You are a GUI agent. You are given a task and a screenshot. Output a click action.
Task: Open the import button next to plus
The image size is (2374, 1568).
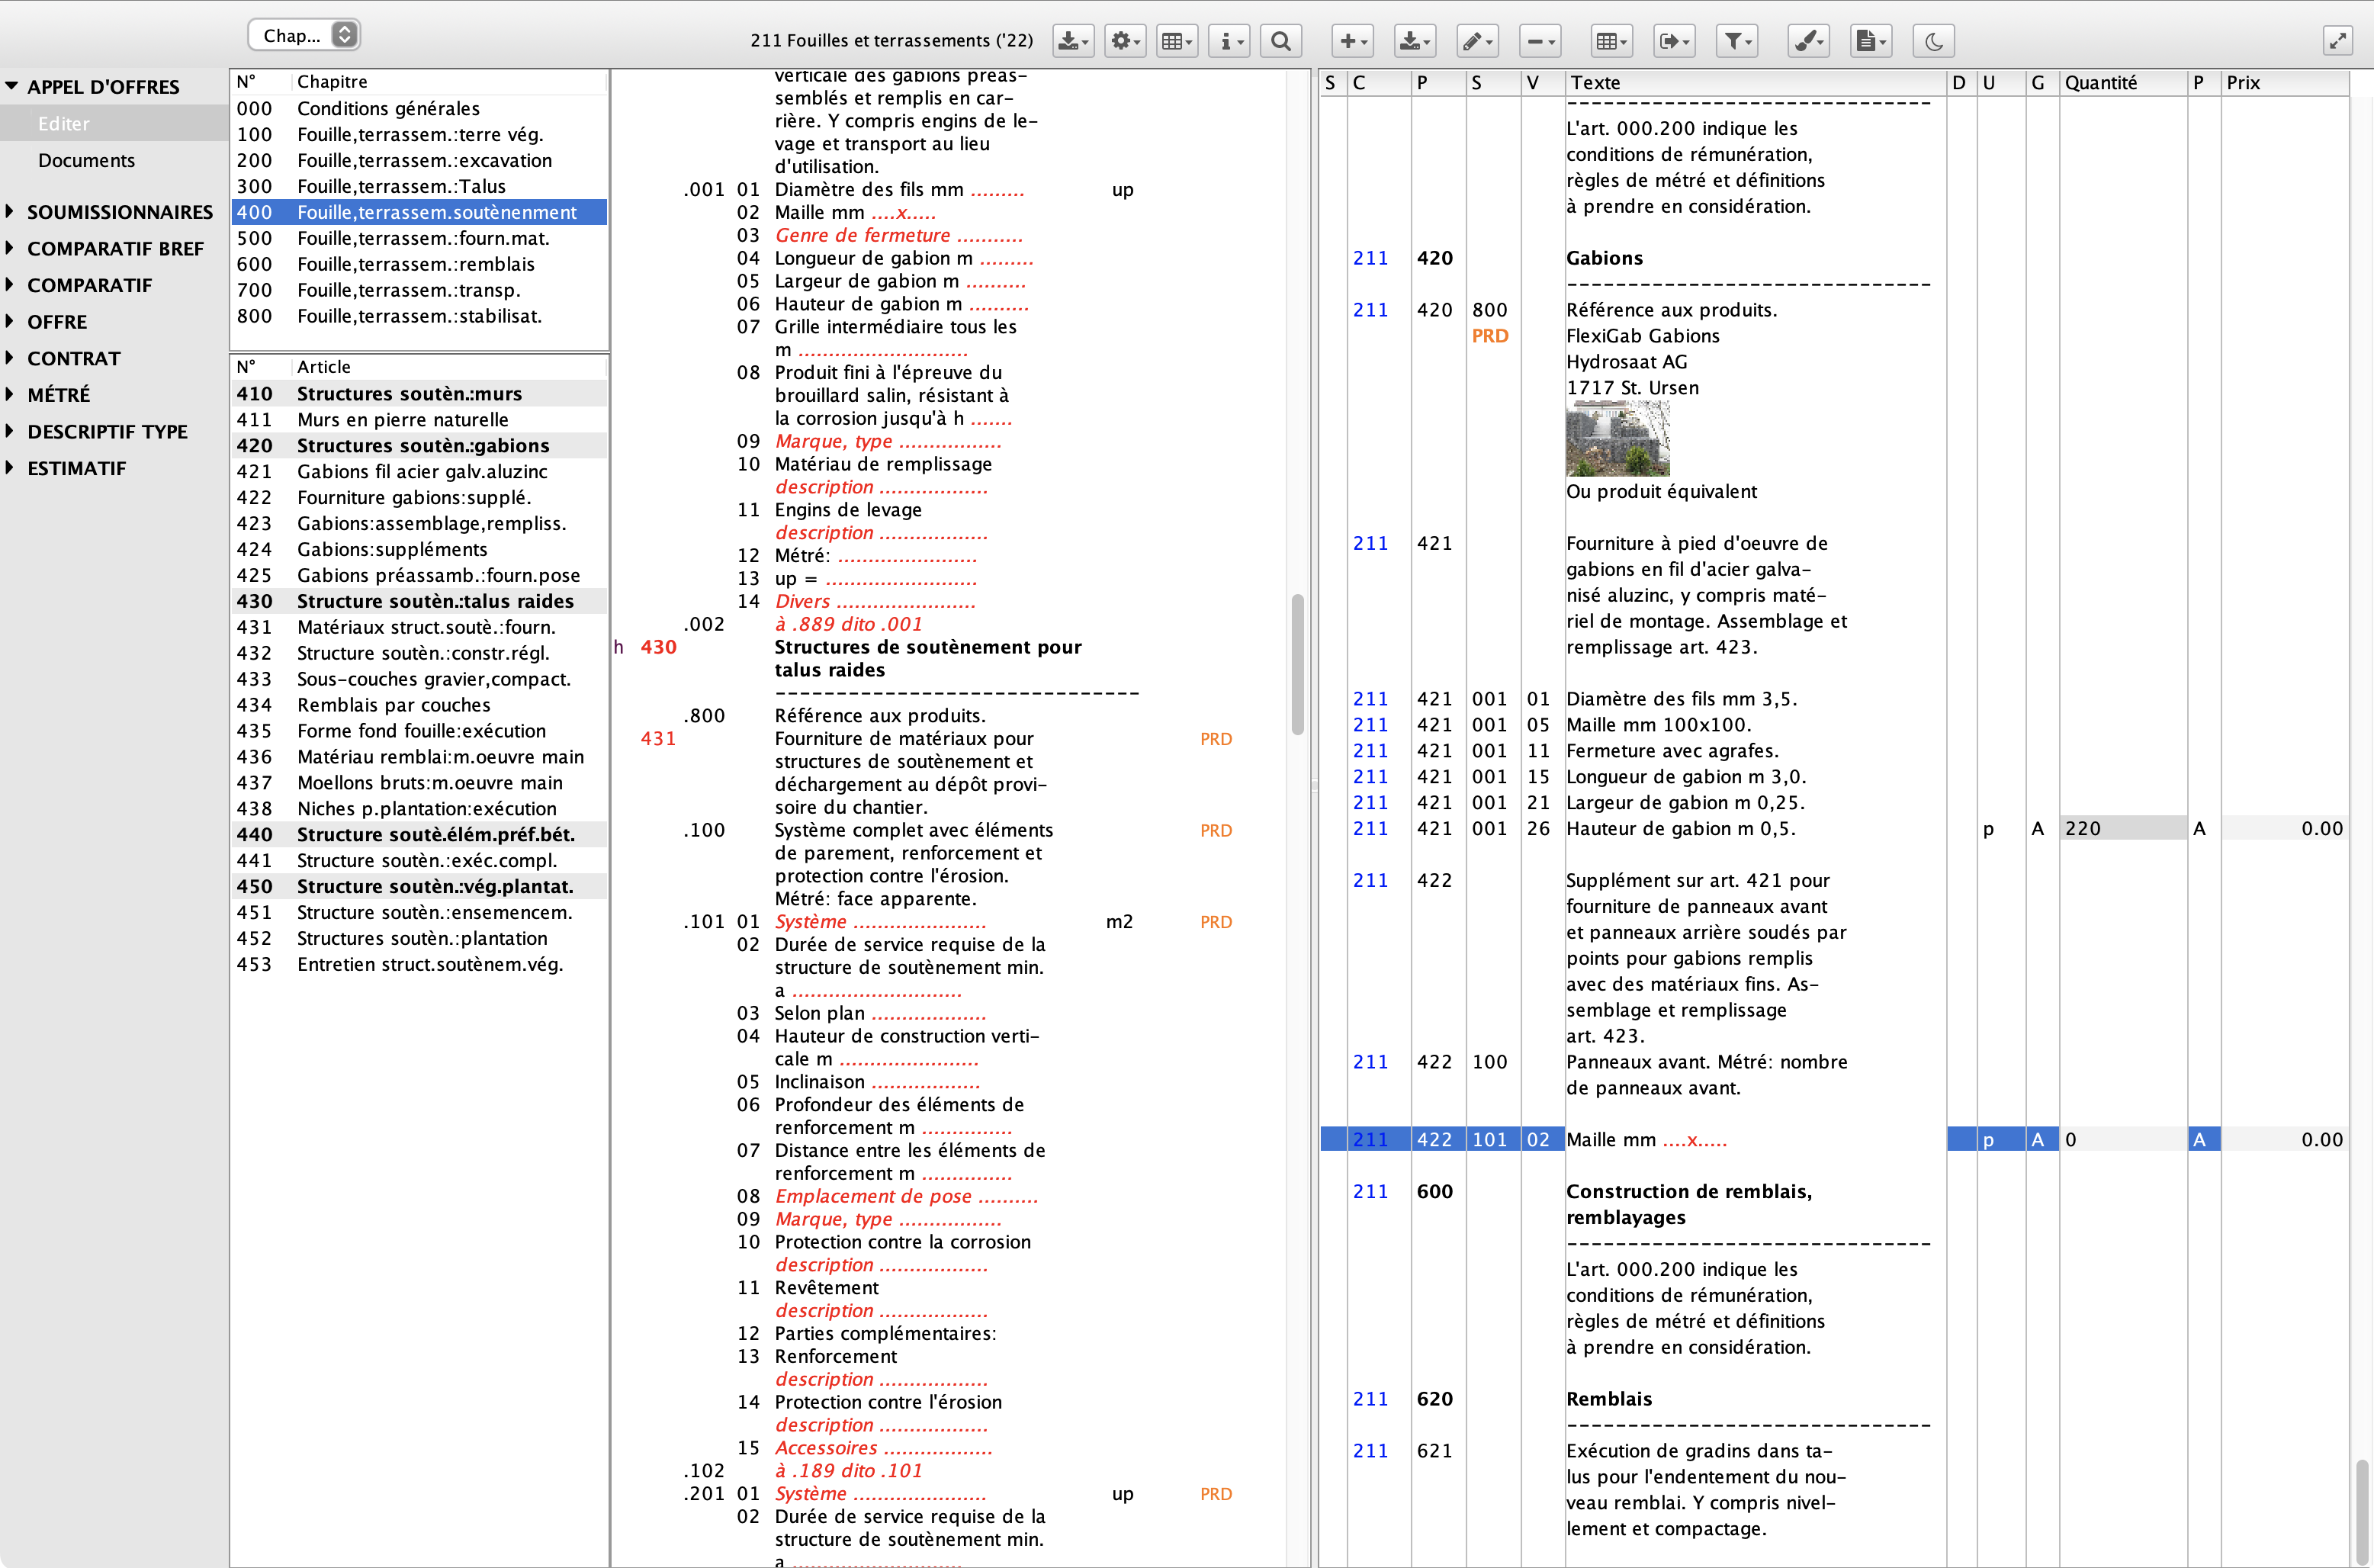[x=1415, y=41]
